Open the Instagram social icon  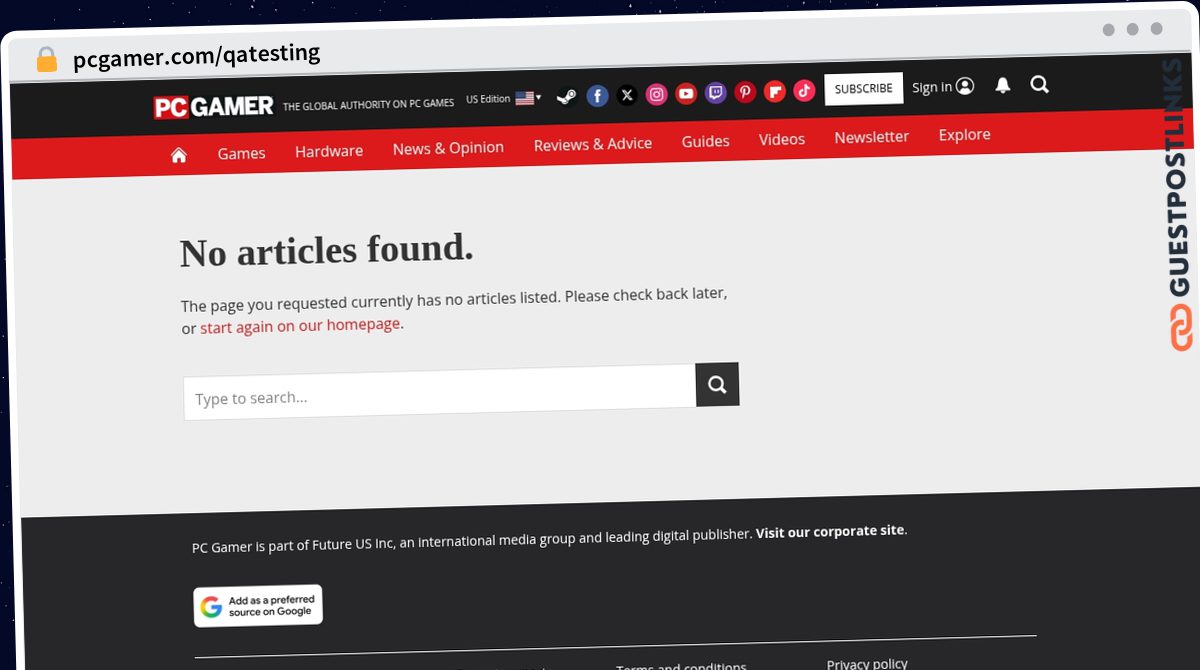(656, 94)
